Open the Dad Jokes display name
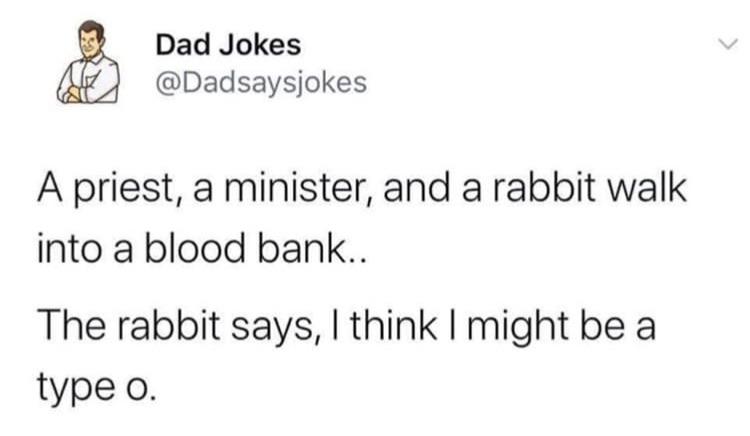The height and width of the screenshot is (436, 750). tap(228, 45)
